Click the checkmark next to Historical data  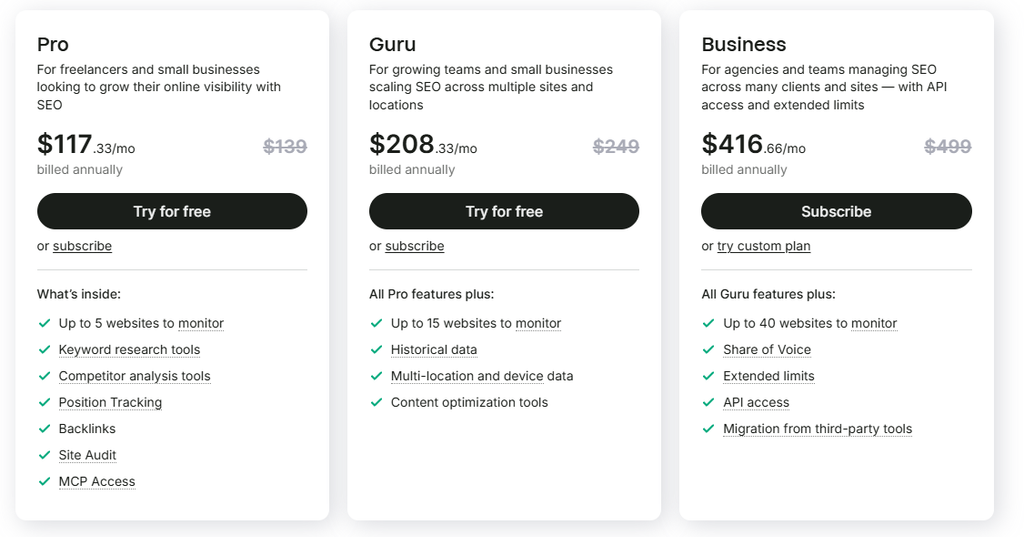click(x=376, y=350)
